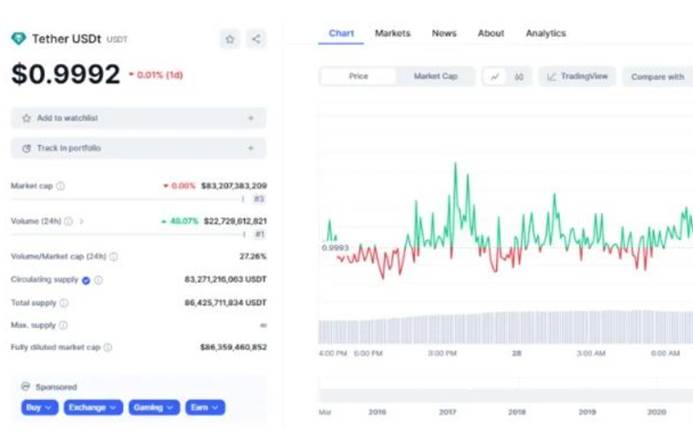Open the Volume/Market cap (24h) info icon
693x434 pixels.
coord(114,256)
